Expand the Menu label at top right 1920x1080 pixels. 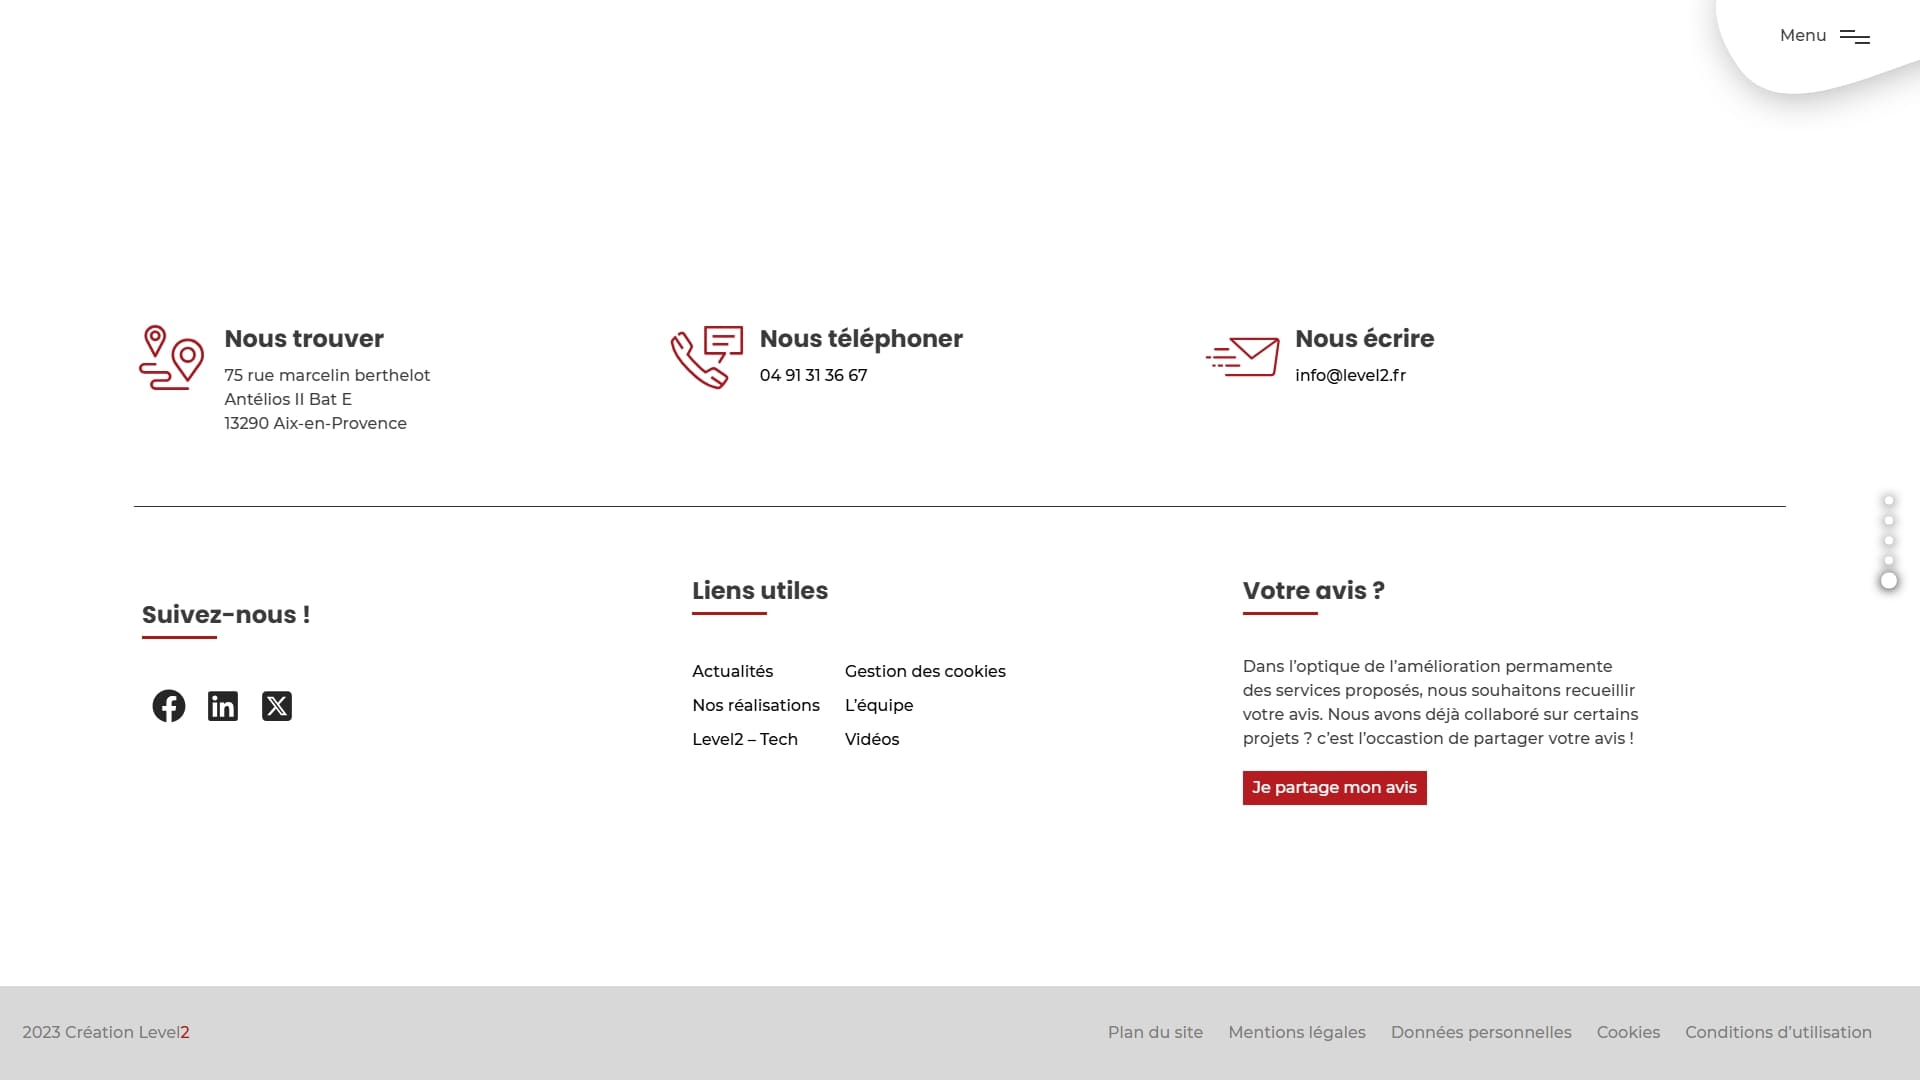point(1803,35)
